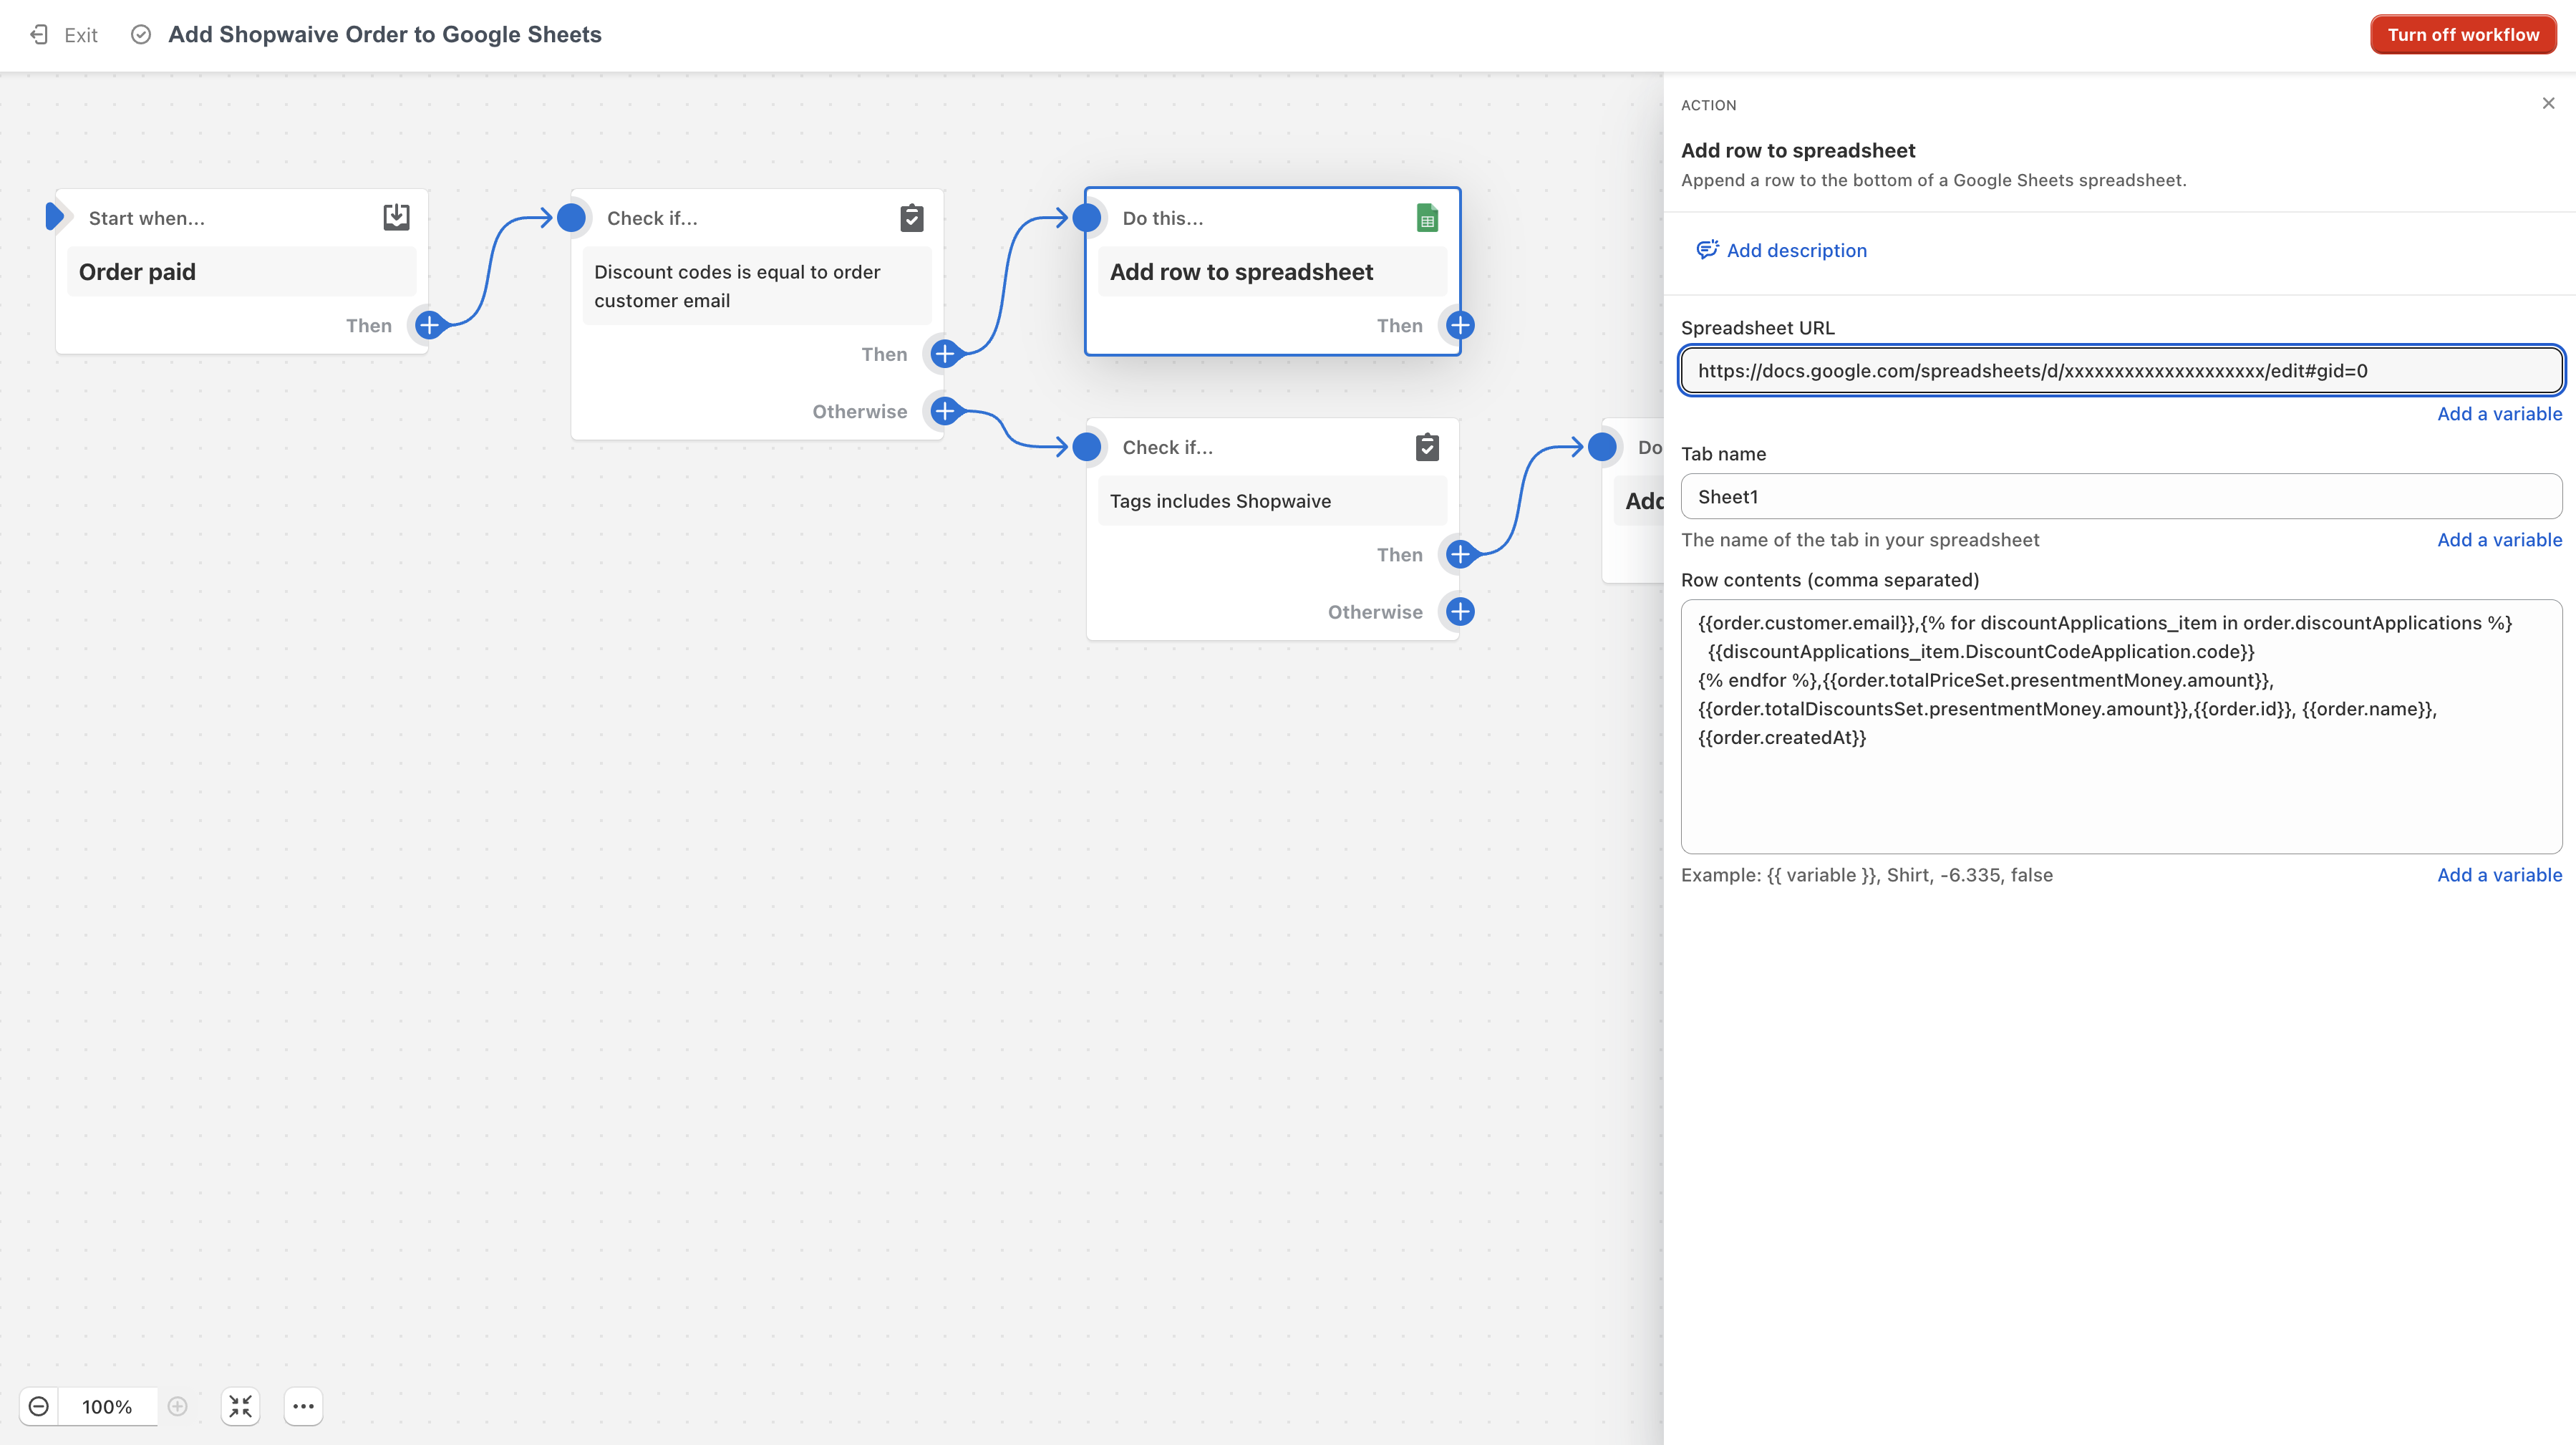Click plus next to Tags includes Shopwaive Then
Screen dimensions: 2576x1445
[1460, 554]
